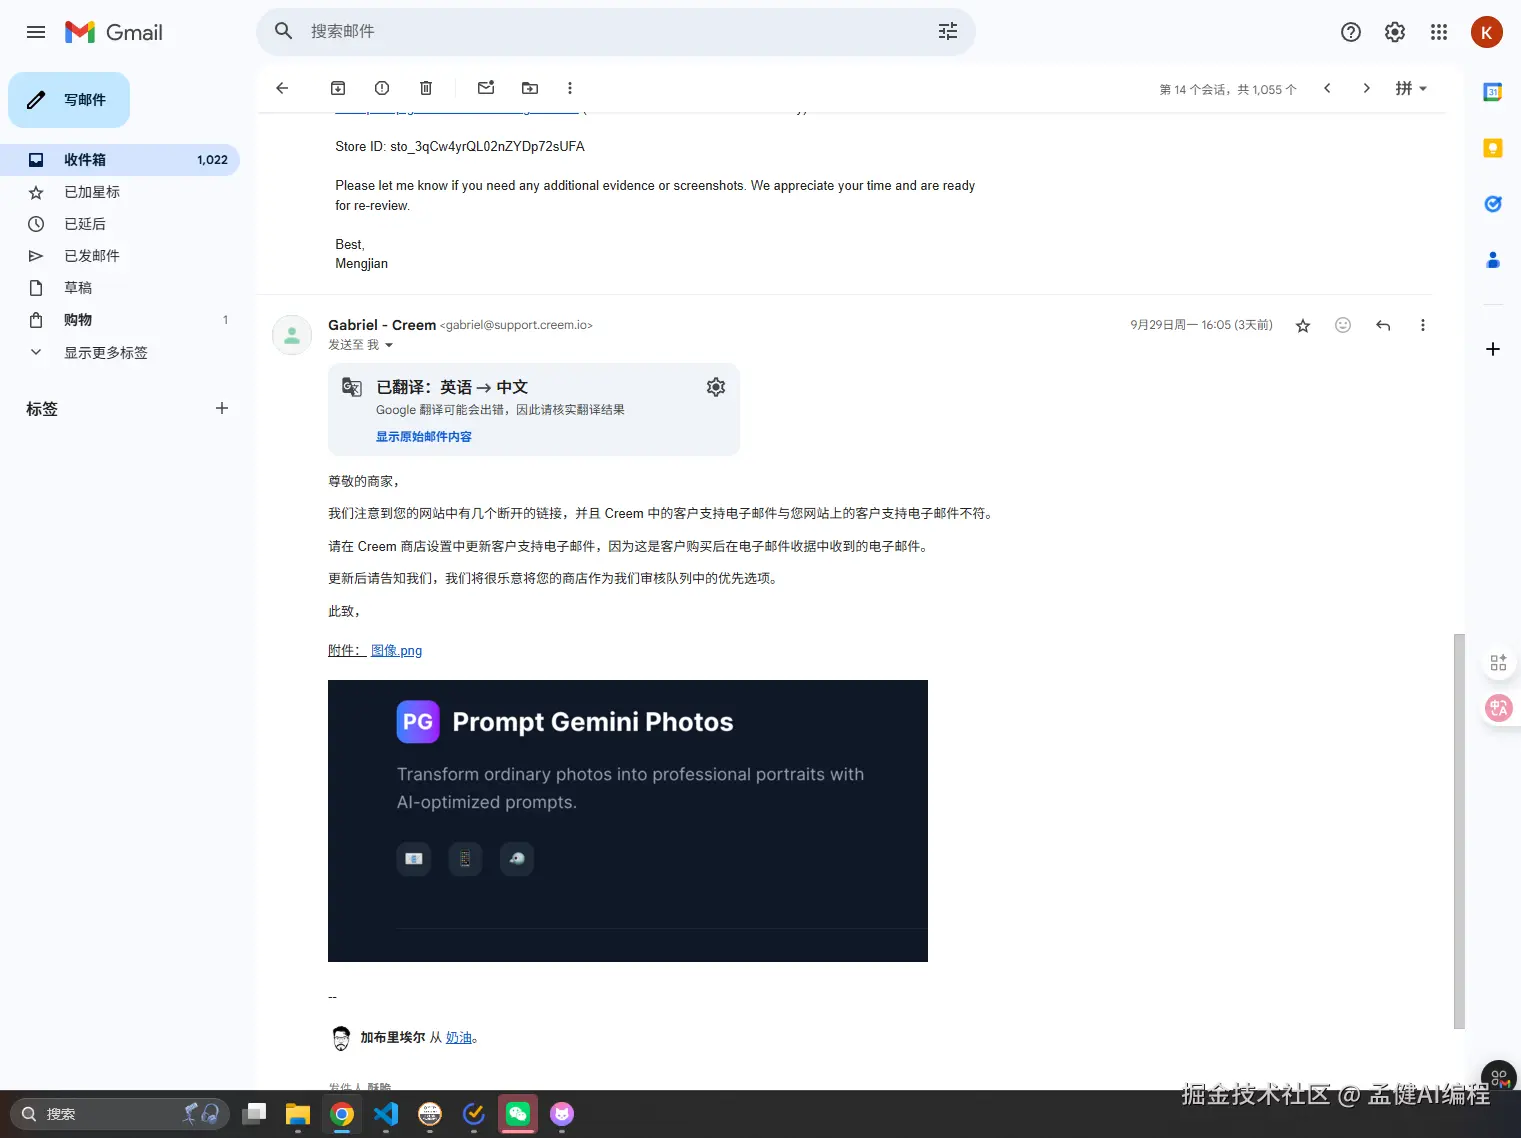Go to newer conversation
Image resolution: width=1521 pixels, height=1138 pixels.
(1327, 88)
